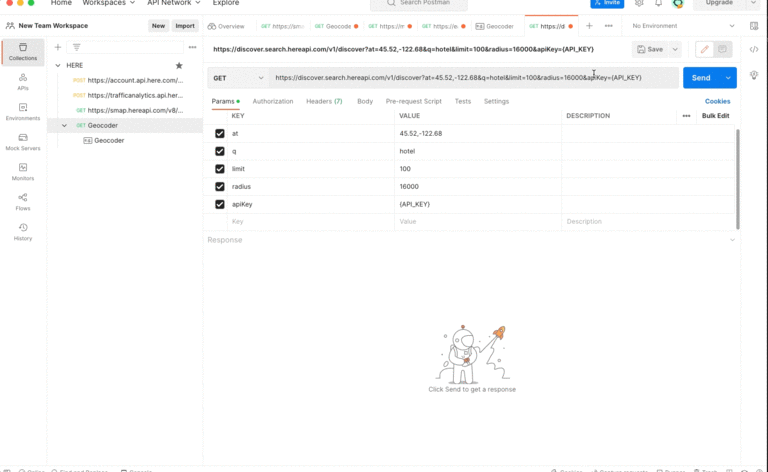This screenshot has width=768, height=472.
Task: Send the request
Action: coord(701,78)
